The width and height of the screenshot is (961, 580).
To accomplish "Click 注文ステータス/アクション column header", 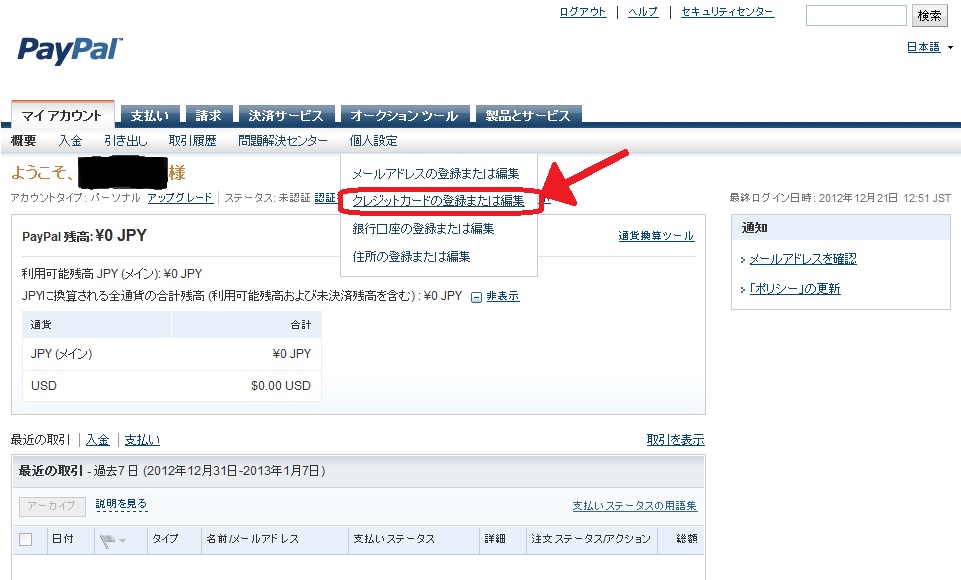I will (591, 539).
